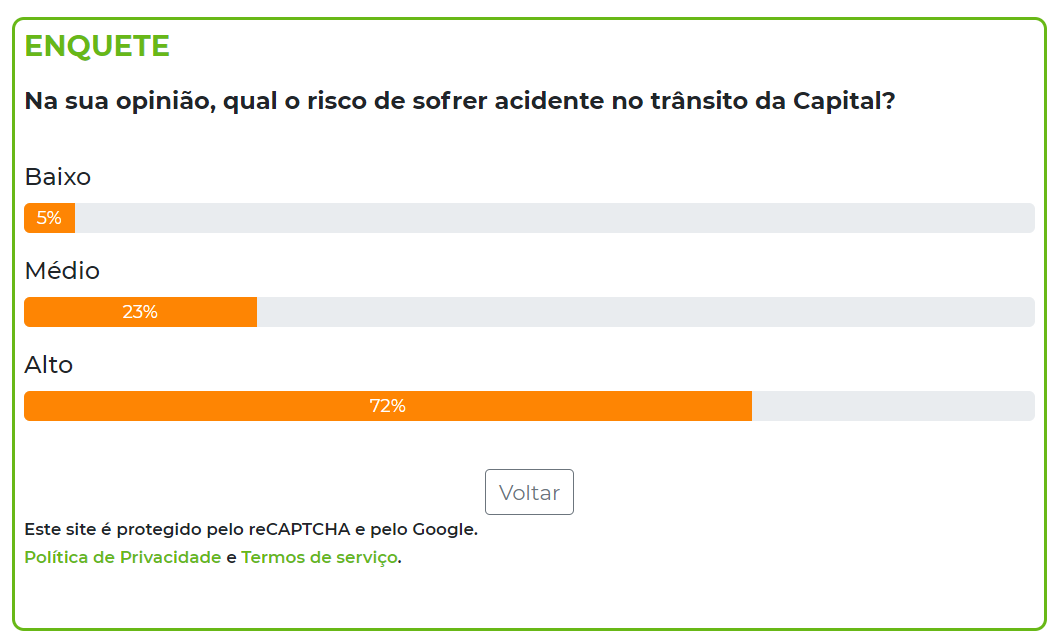
Task: Click the reCAPTCHA protection notice text
Action: tap(251, 529)
